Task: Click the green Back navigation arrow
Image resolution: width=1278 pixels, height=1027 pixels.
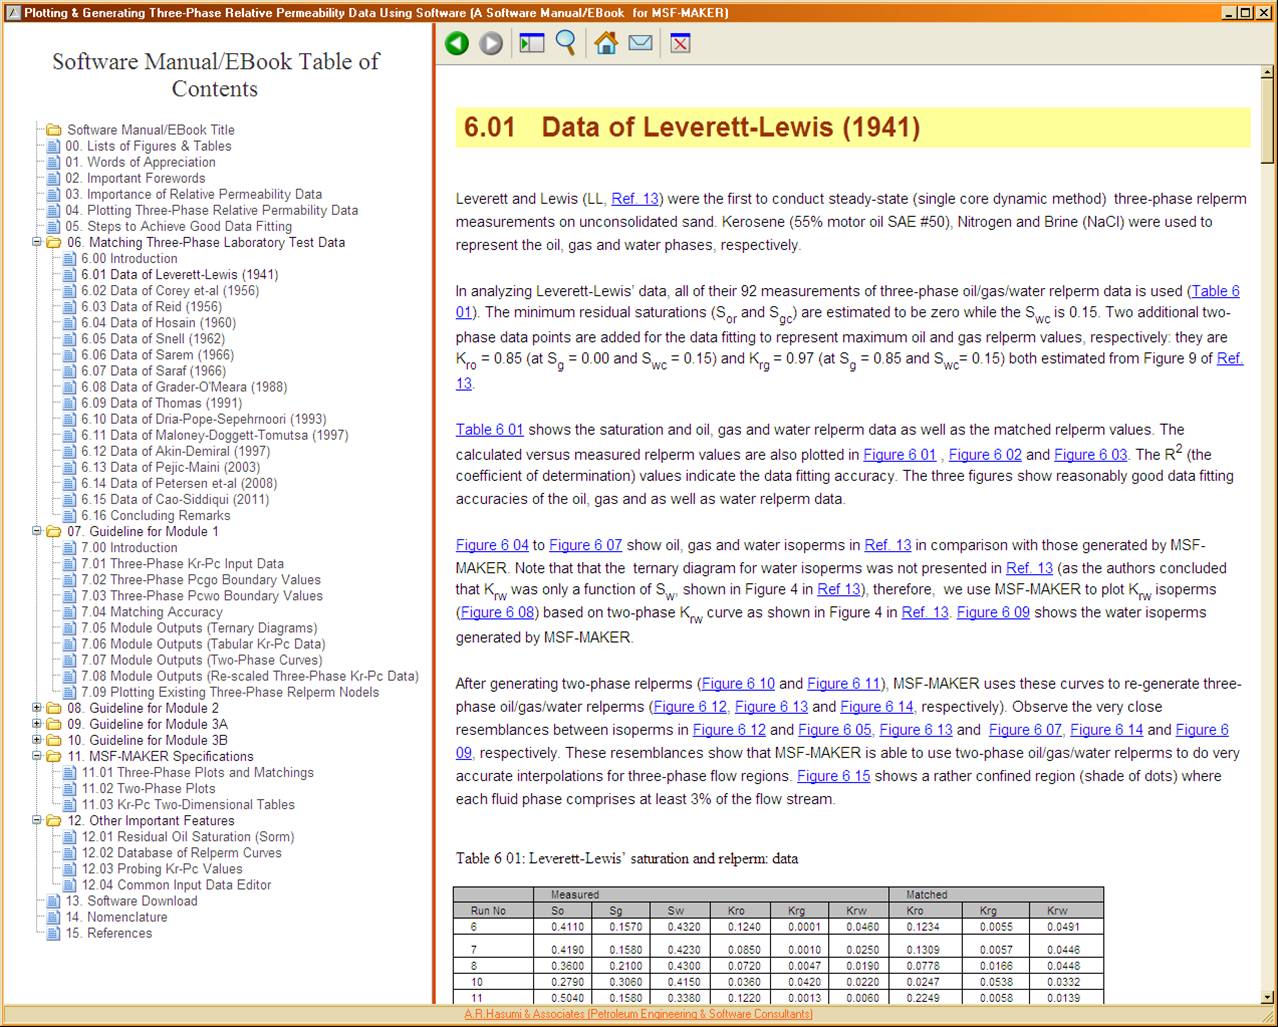Action: click(x=457, y=43)
